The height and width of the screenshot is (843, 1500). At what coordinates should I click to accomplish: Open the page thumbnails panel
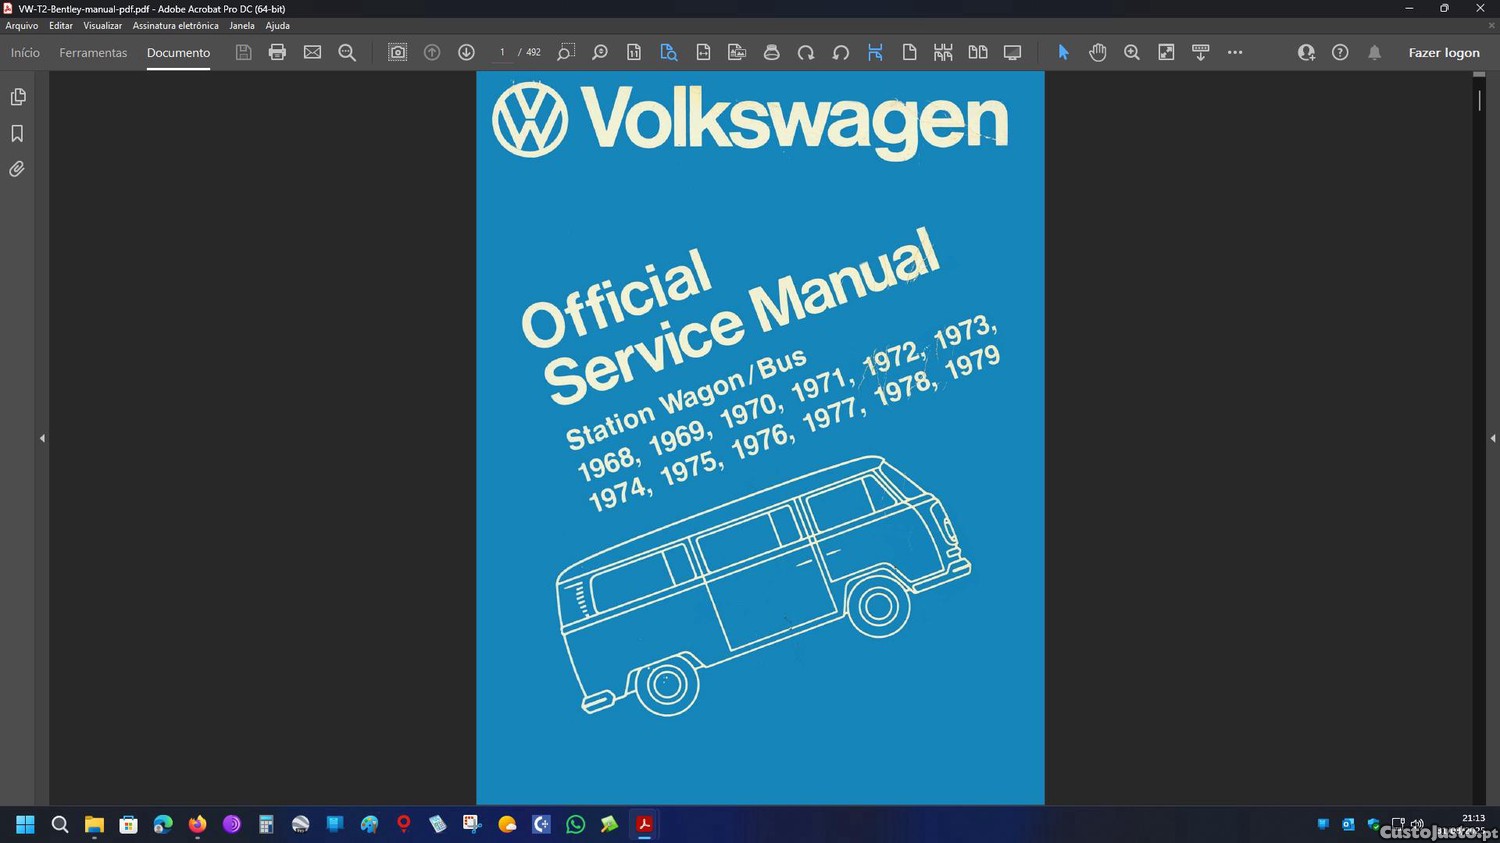[x=17, y=97]
